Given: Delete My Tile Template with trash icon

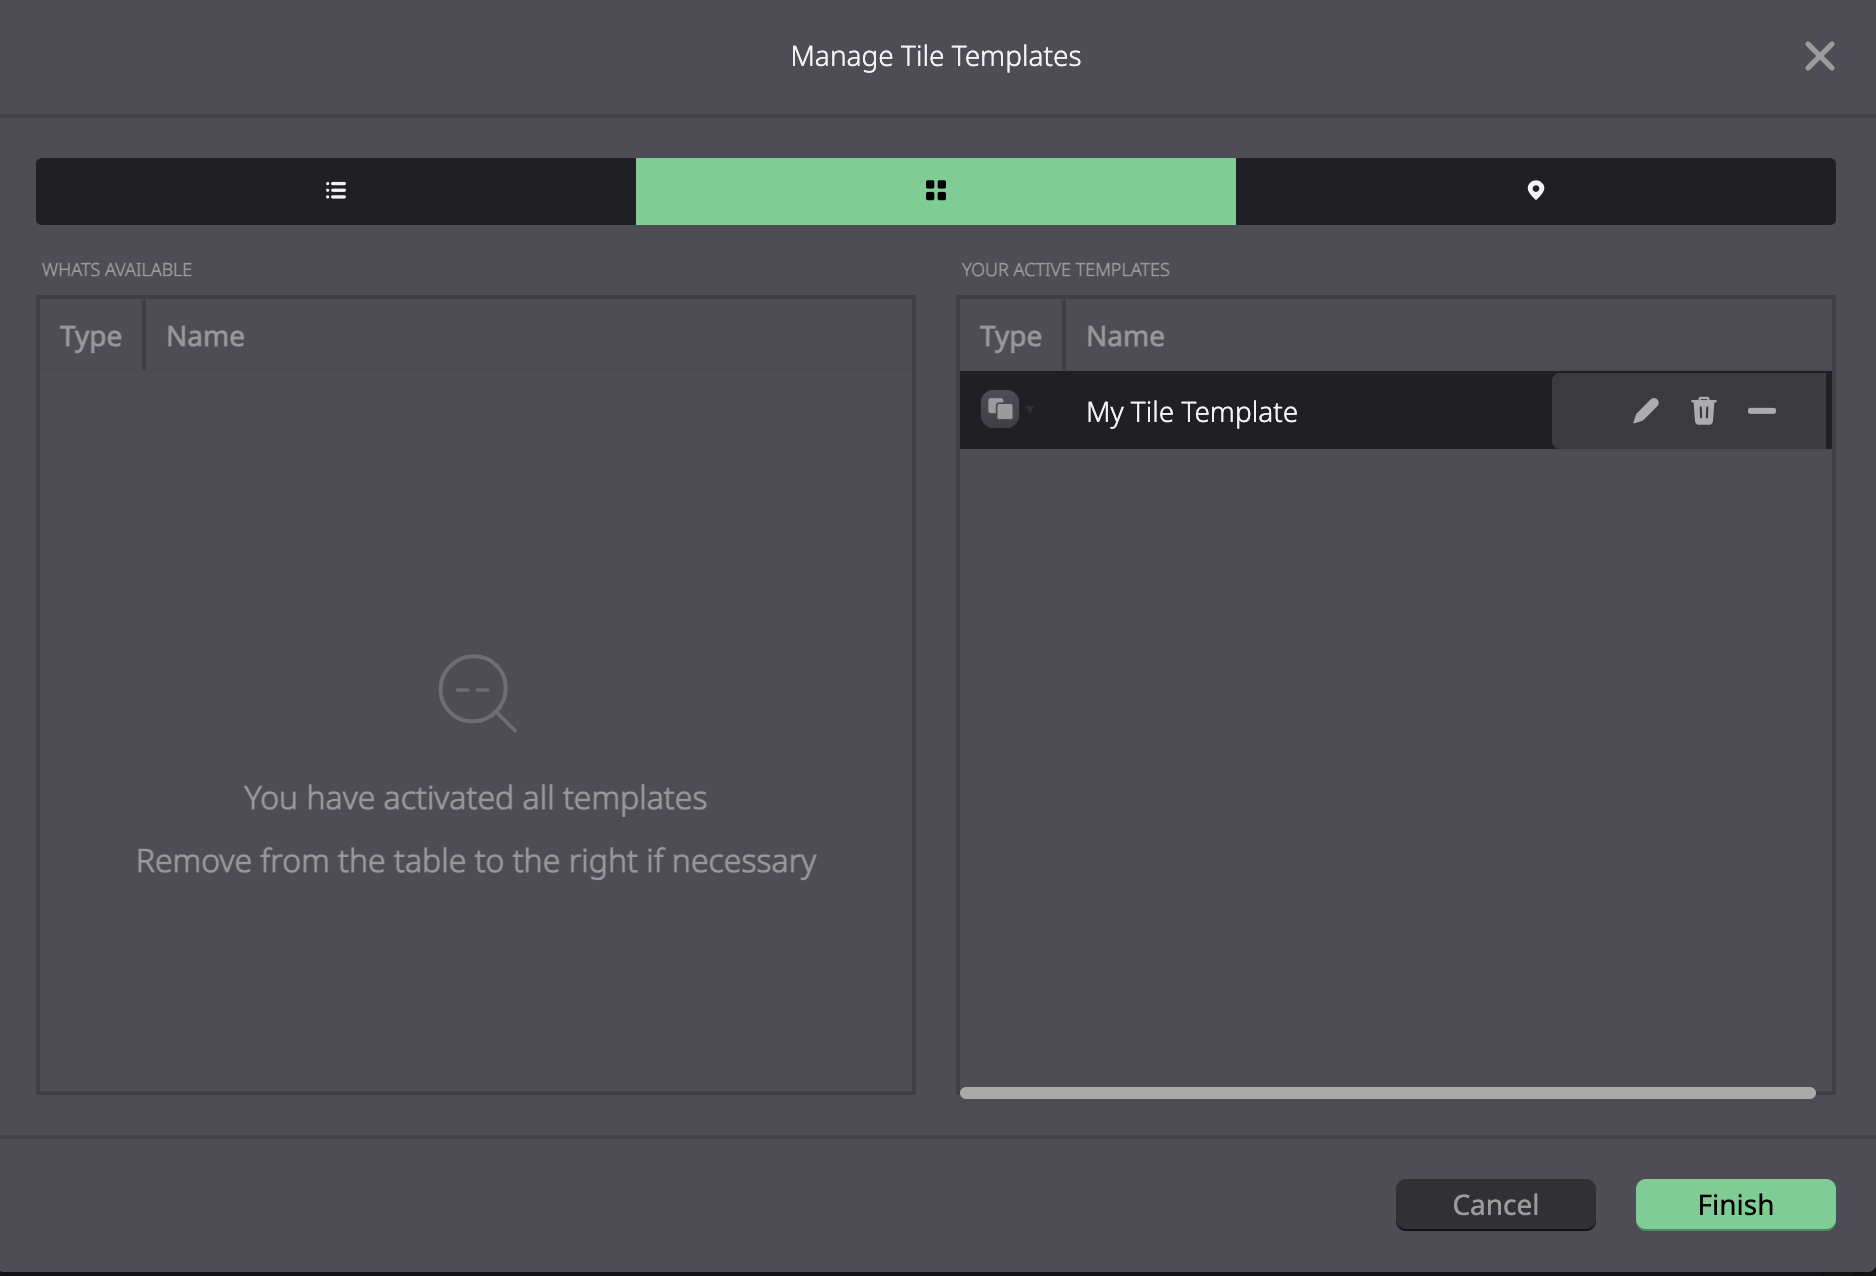Looking at the screenshot, I should point(1704,411).
